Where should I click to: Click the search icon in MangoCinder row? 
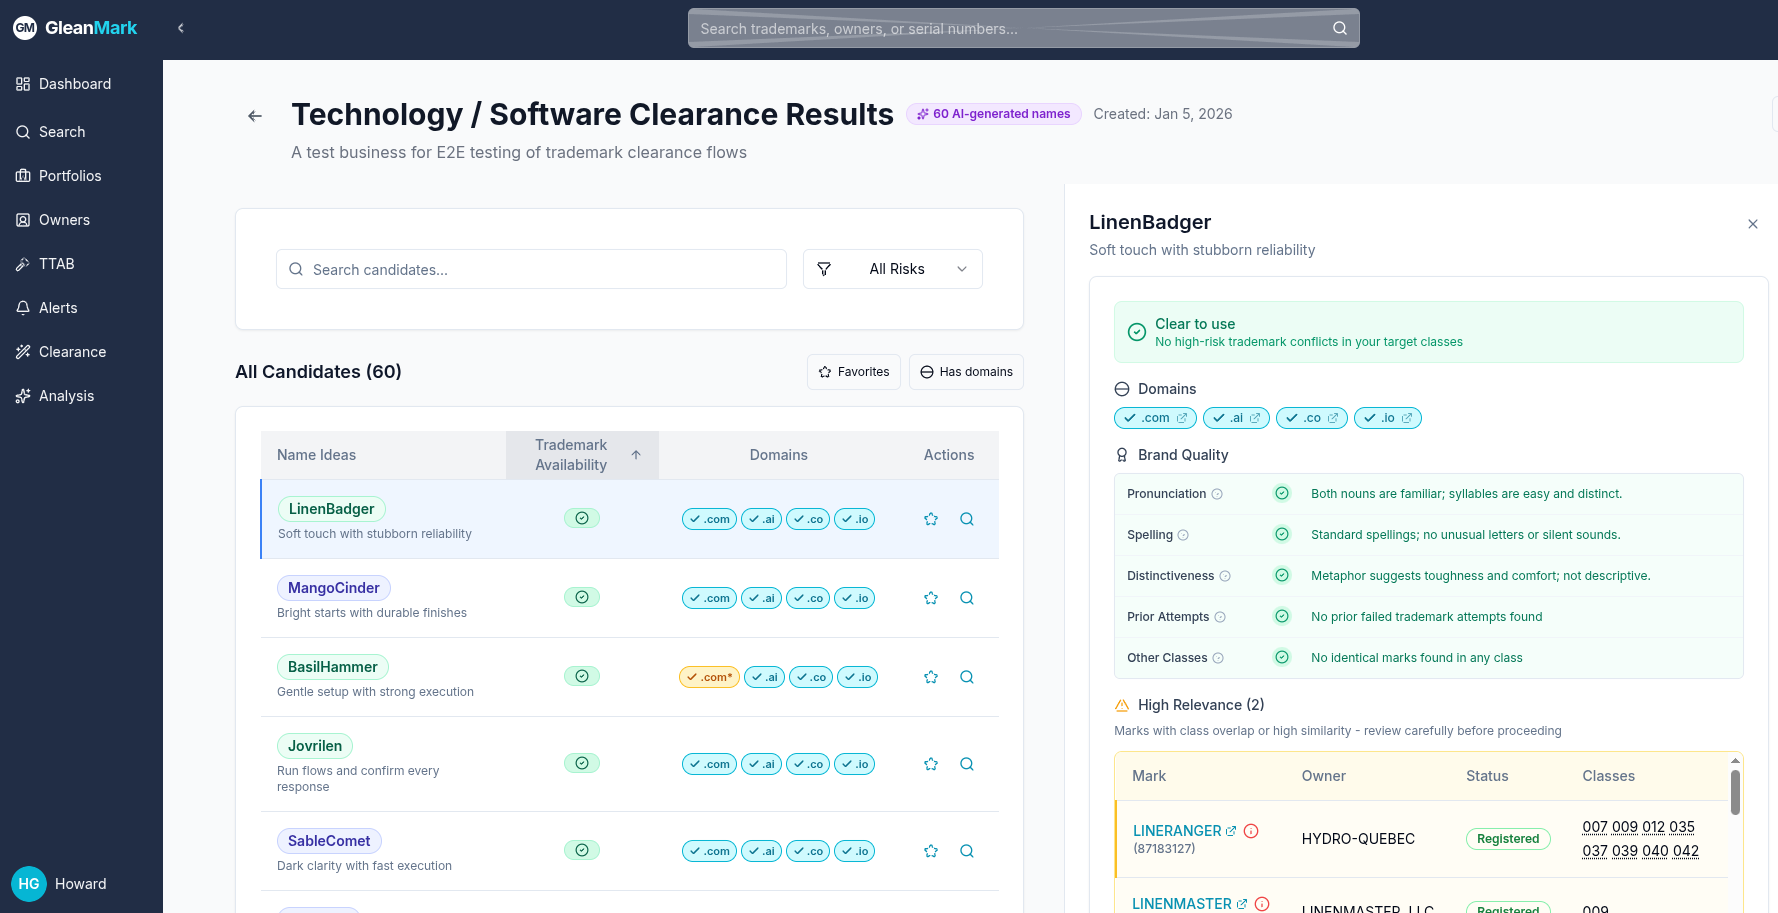(967, 598)
